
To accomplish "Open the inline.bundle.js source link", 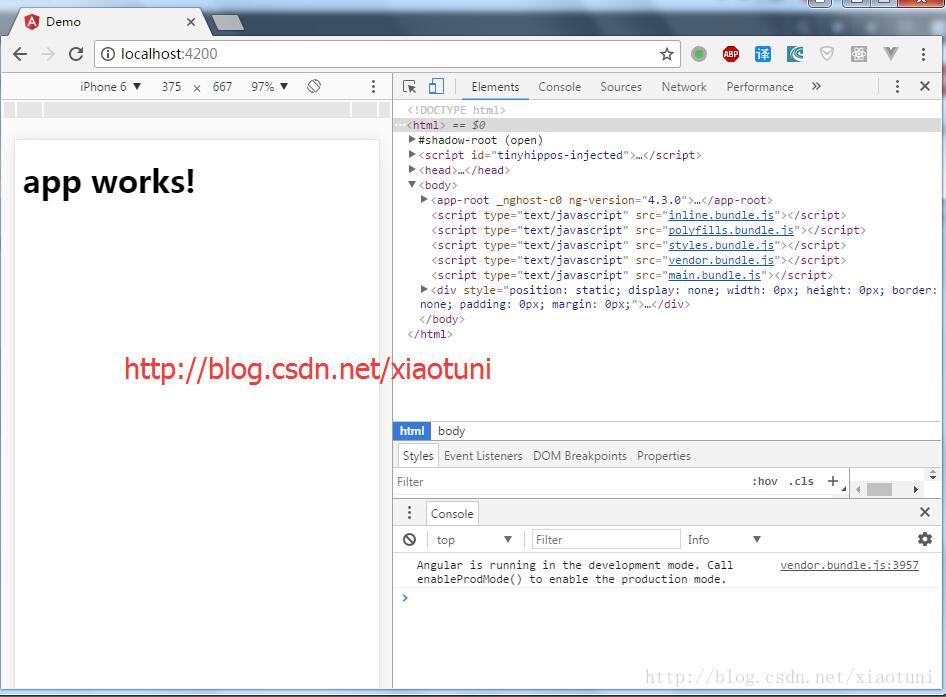I will click(x=721, y=215).
